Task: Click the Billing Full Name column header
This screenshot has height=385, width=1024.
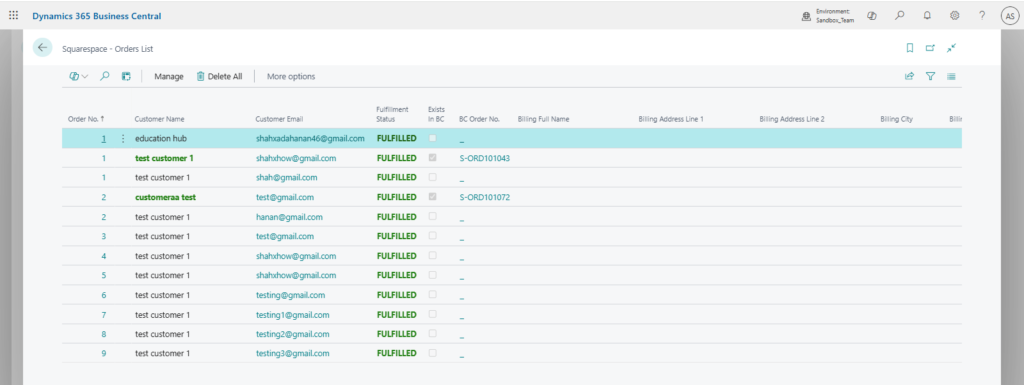Action: 543,119
